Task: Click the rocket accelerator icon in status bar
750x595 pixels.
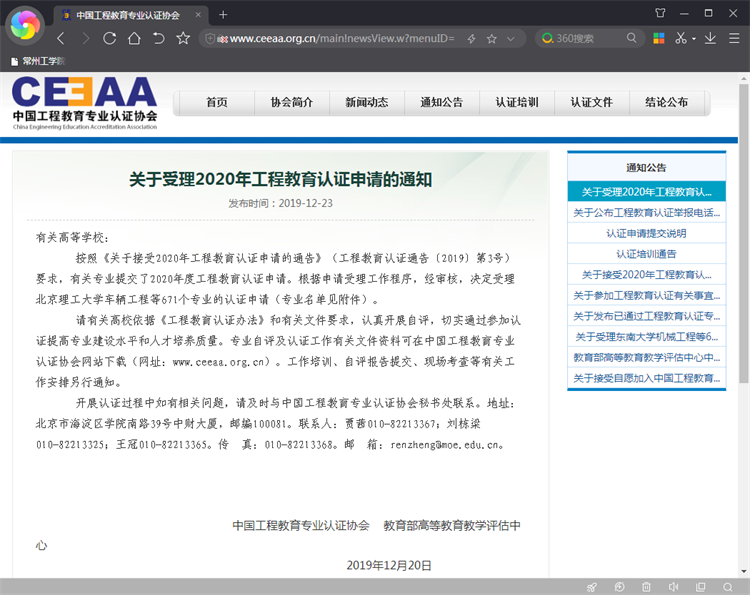Action: [593, 587]
